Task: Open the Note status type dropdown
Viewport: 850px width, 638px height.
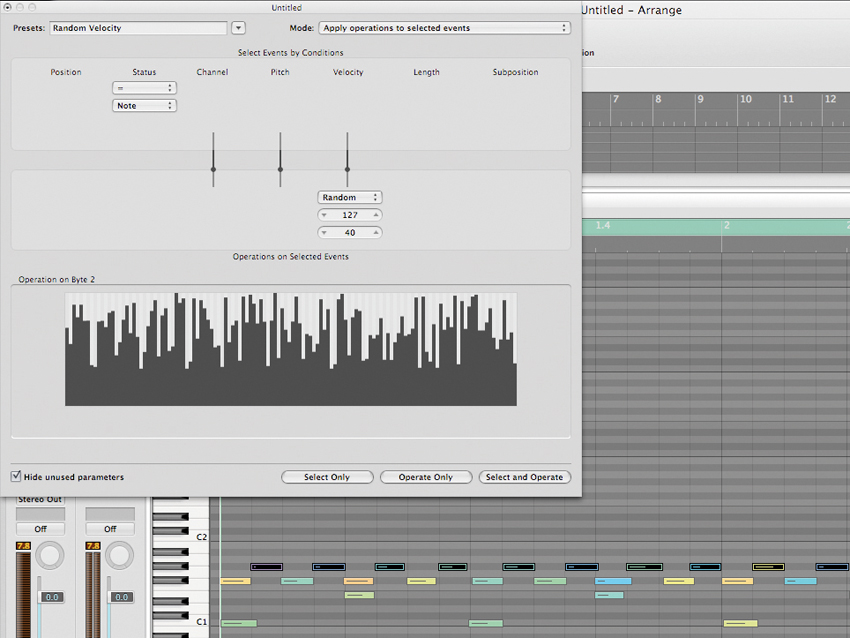Action: pos(144,106)
